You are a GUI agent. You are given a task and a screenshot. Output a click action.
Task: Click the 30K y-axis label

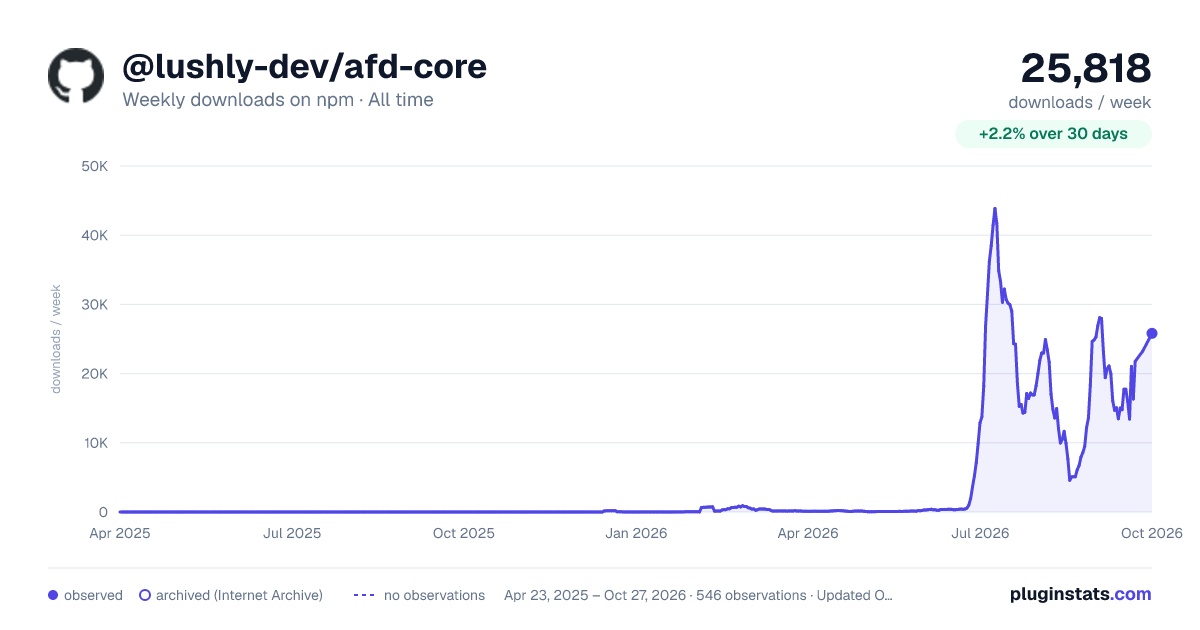pyautogui.click(x=94, y=304)
